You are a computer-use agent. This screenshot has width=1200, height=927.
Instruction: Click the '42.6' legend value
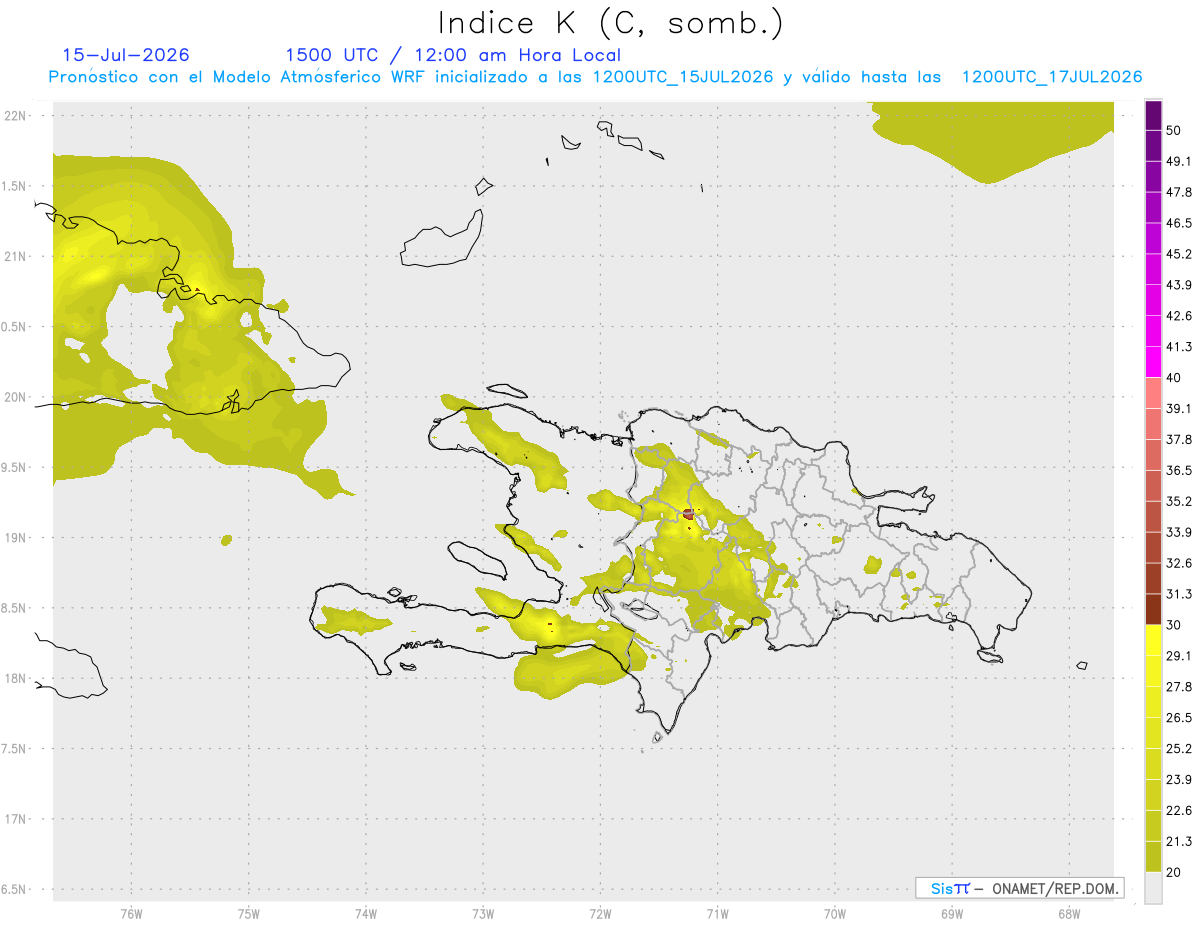(x=1179, y=316)
